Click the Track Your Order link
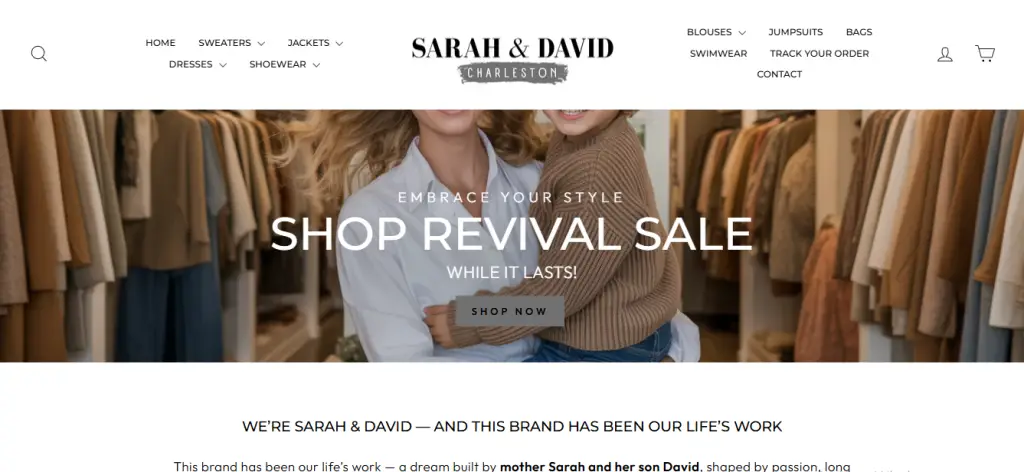 (x=819, y=54)
